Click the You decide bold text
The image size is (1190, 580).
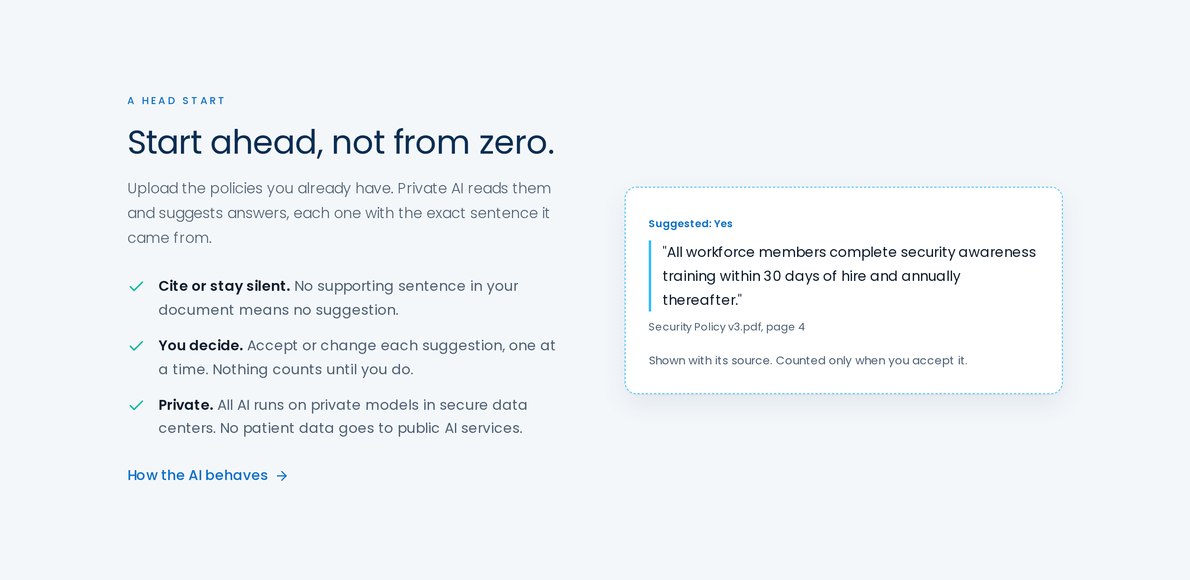point(200,345)
